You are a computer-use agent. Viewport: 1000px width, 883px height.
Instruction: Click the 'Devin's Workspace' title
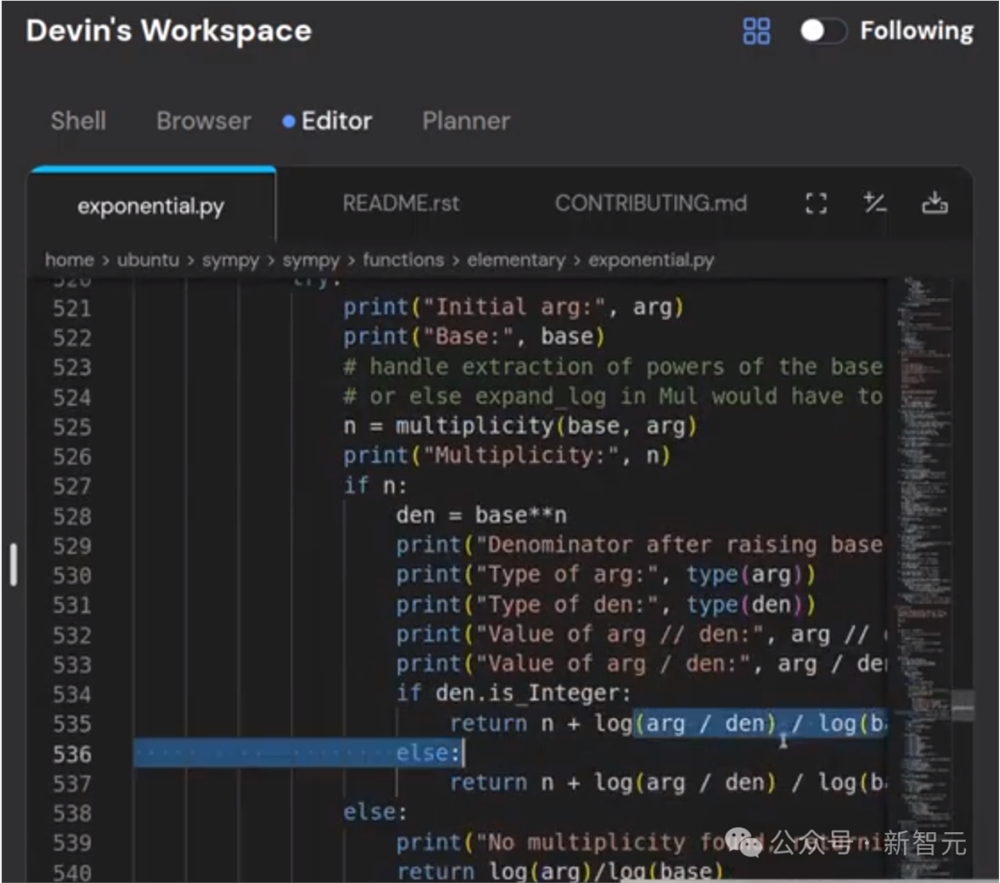tap(169, 31)
